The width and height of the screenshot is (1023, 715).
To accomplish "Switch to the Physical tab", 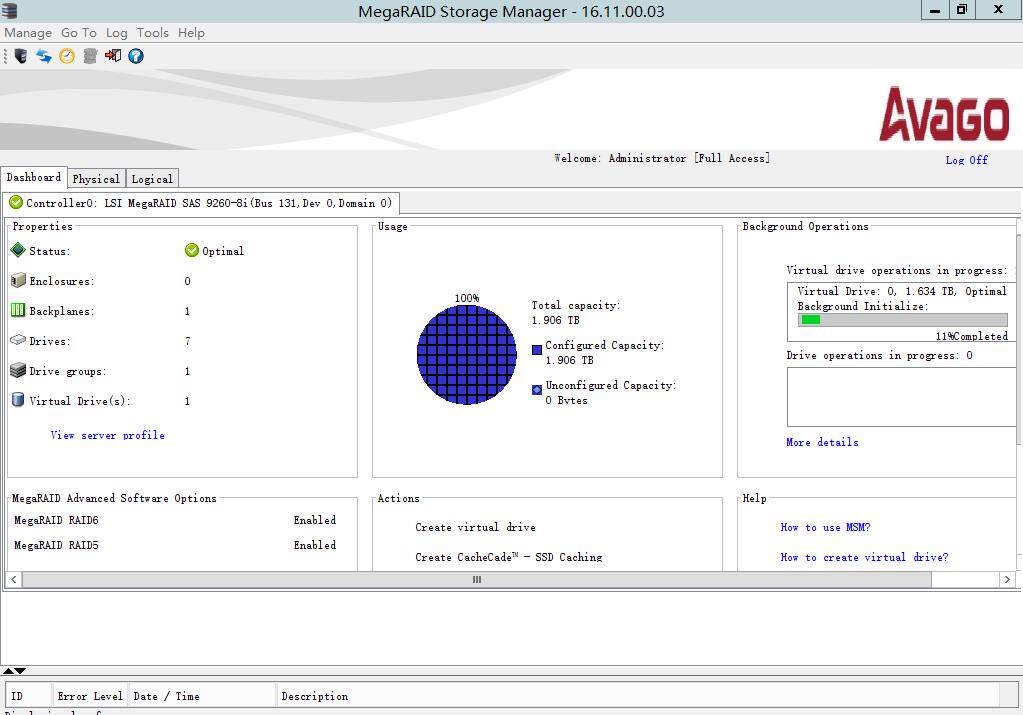I will pyautogui.click(x=96, y=179).
